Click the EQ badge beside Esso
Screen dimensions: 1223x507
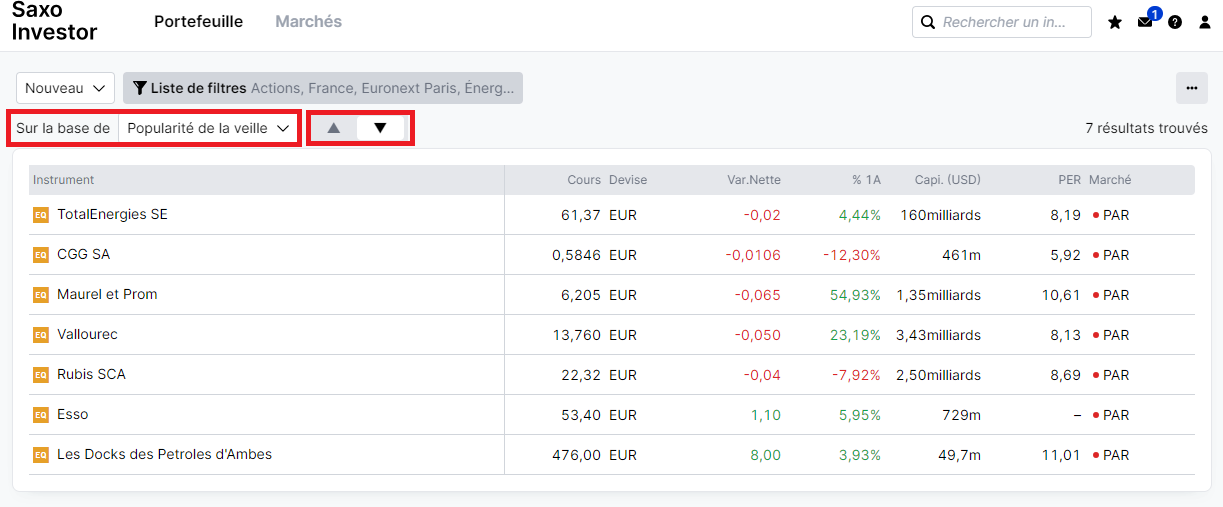[41, 415]
